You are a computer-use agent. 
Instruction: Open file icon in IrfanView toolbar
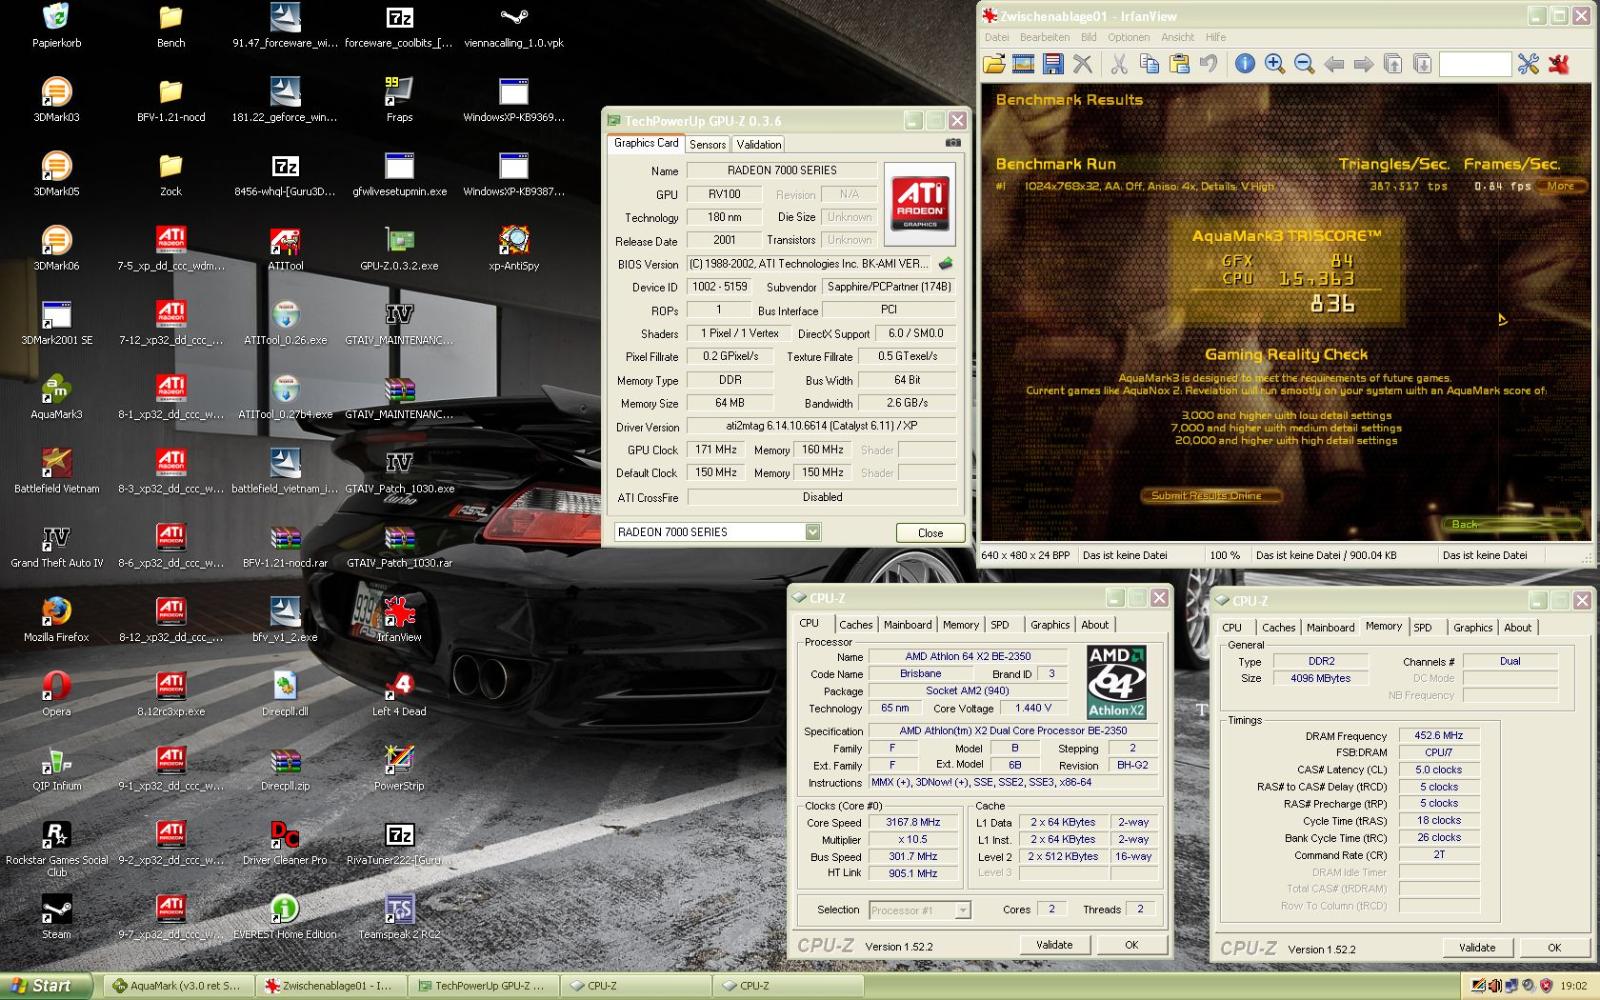(x=994, y=64)
